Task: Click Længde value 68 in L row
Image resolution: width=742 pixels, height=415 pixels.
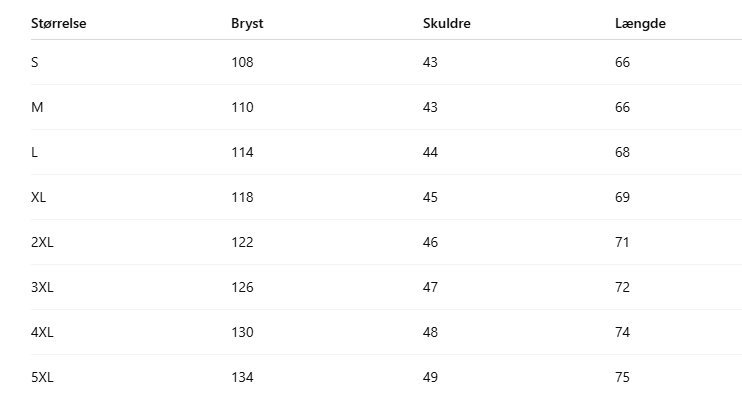Action: (x=622, y=152)
